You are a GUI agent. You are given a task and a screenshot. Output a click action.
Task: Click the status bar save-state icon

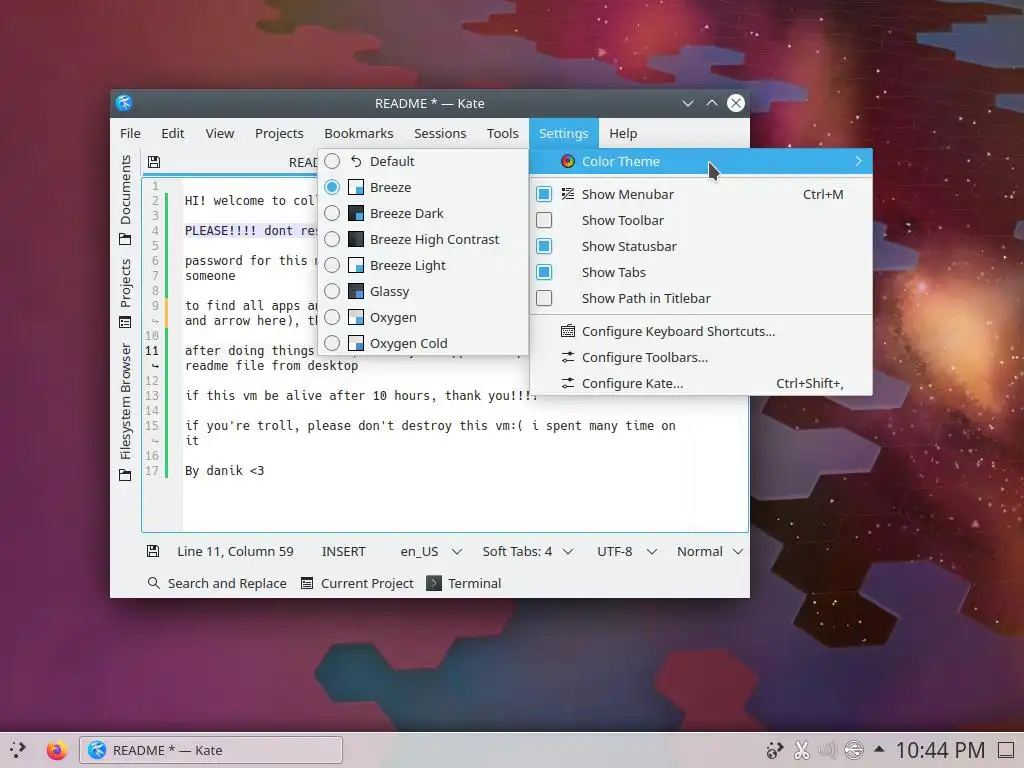(x=153, y=551)
